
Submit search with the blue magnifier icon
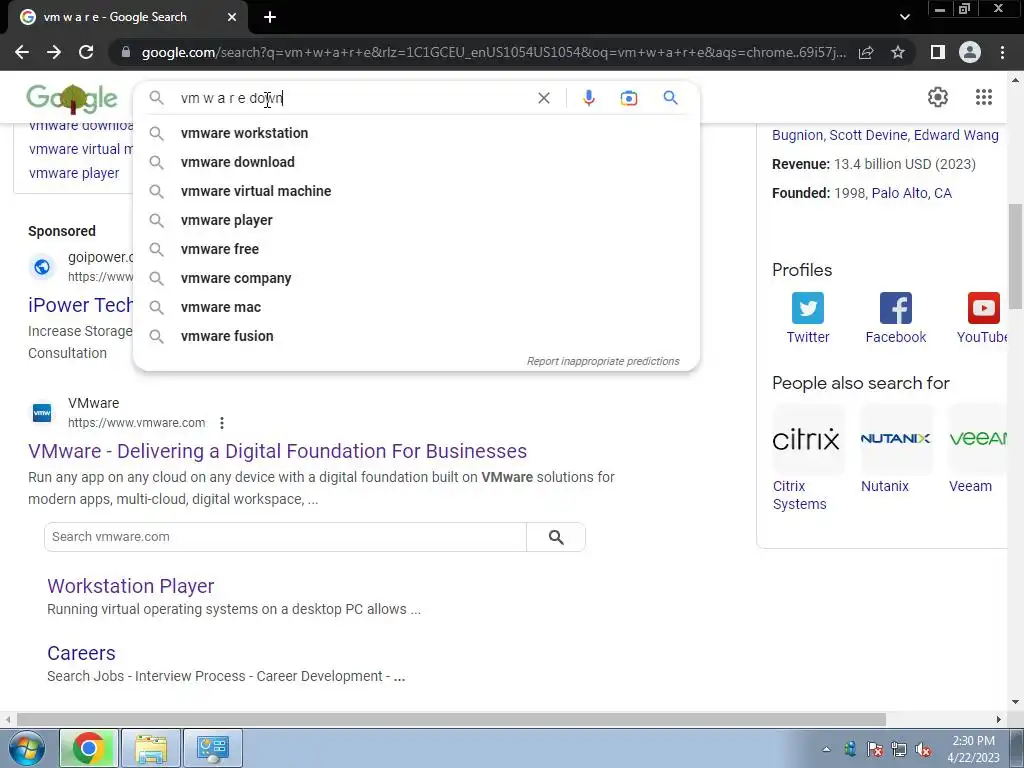pos(670,98)
